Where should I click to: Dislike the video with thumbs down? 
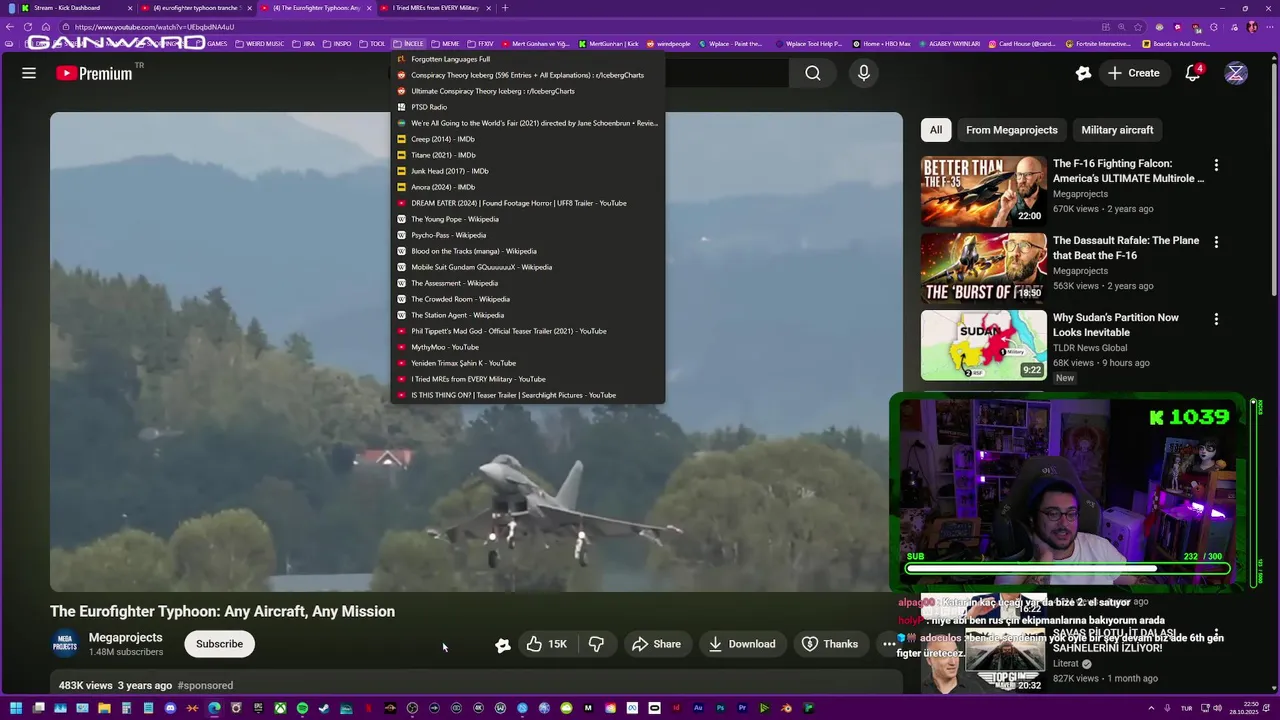(x=596, y=644)
